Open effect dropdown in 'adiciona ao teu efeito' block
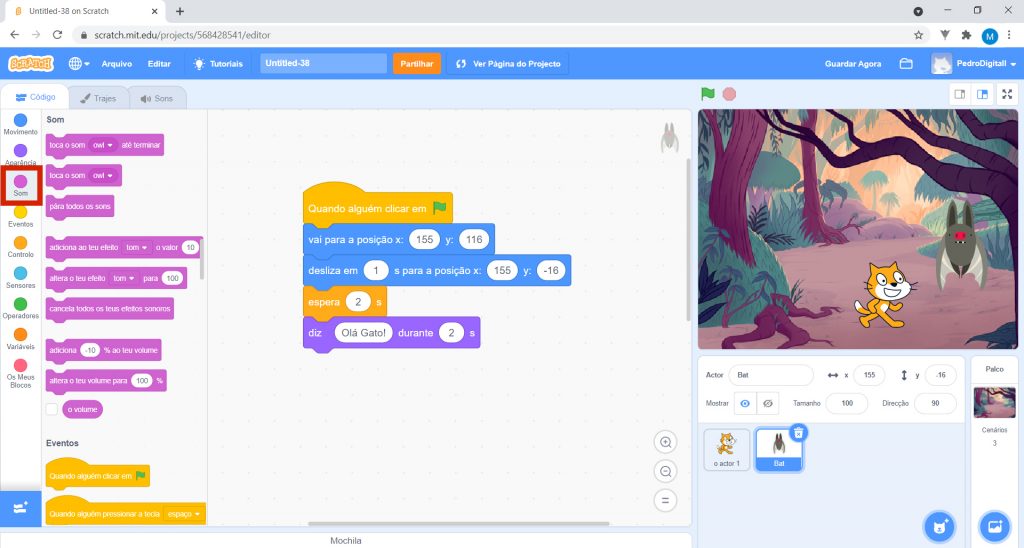 (136, 248)
